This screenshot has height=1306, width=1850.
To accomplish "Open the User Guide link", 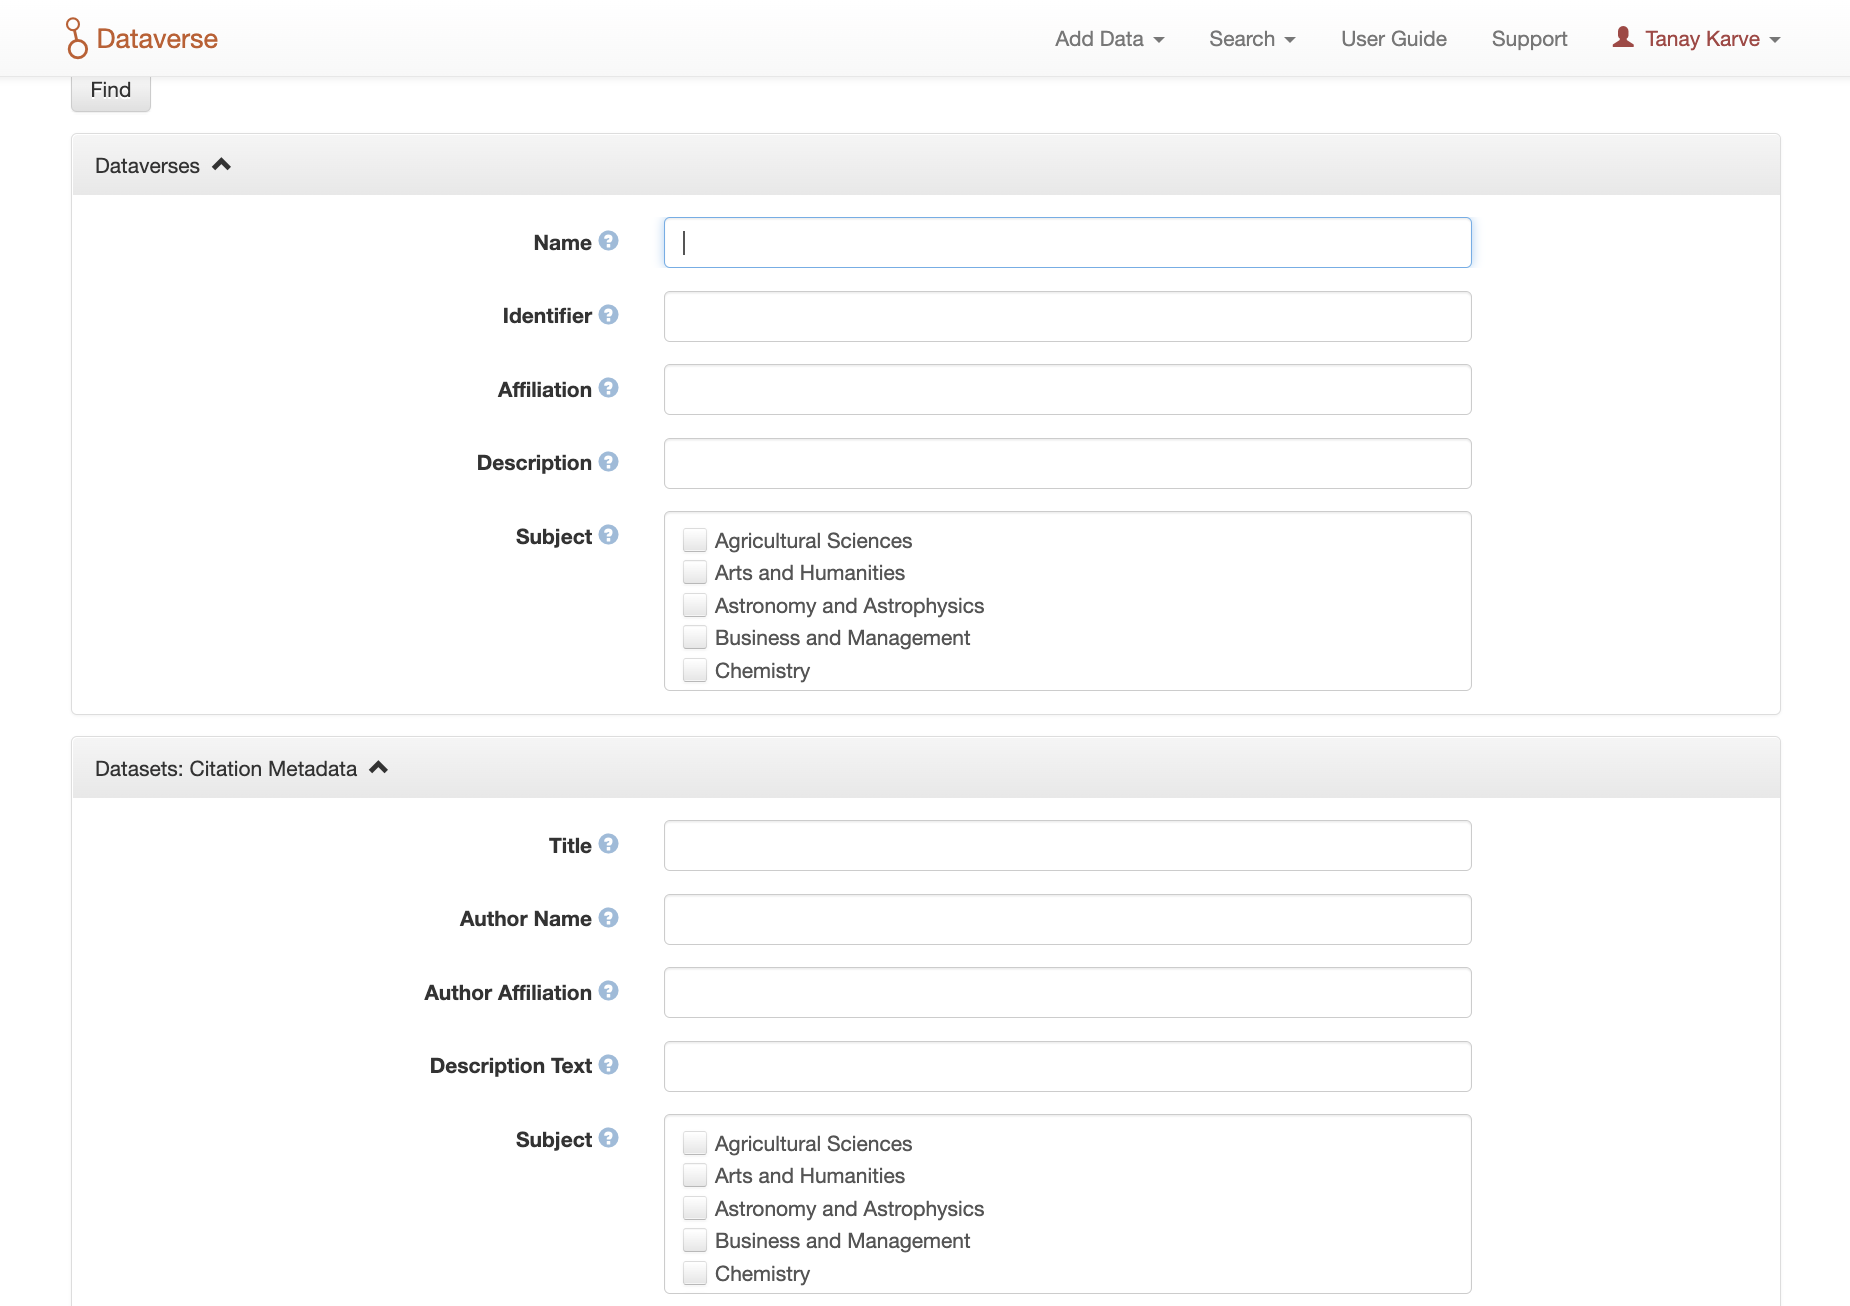I will 1393,39.
